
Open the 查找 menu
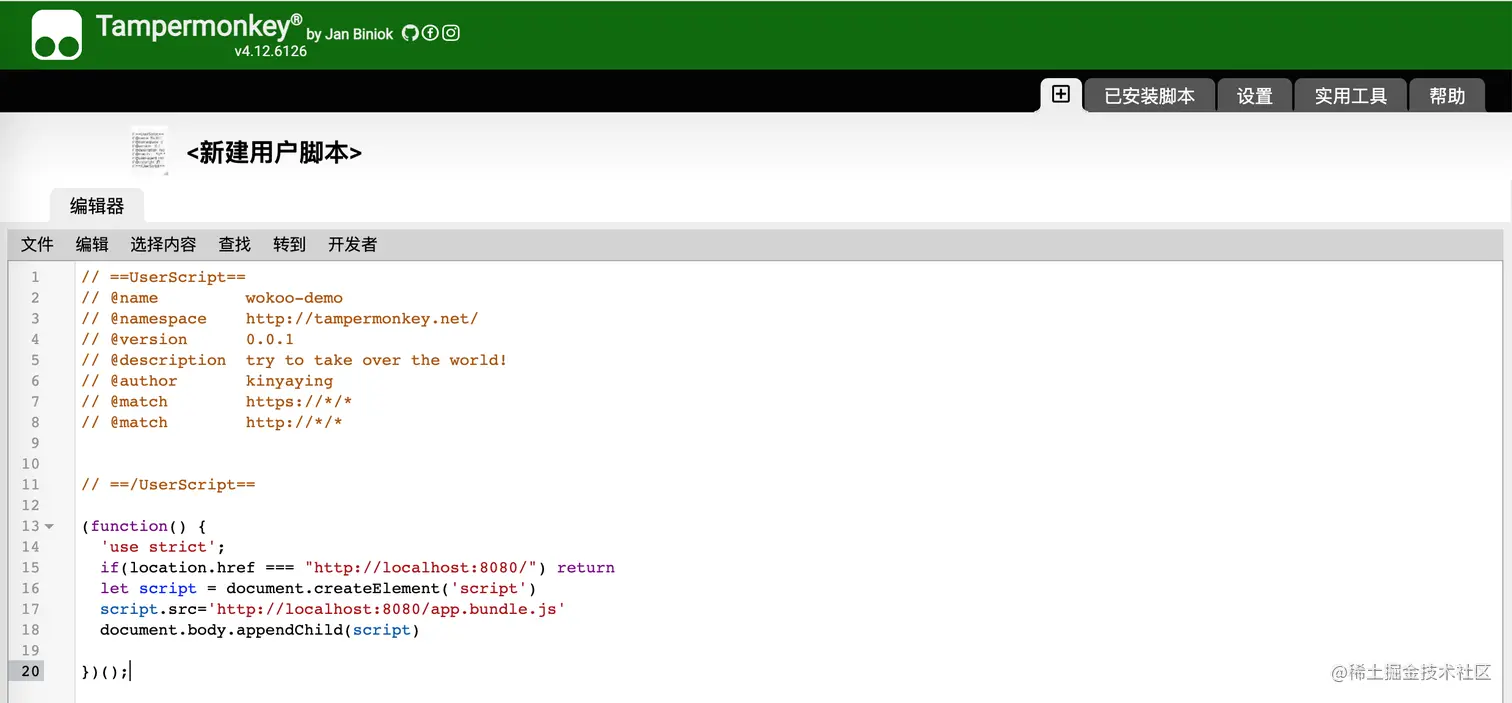coord(235,244)
